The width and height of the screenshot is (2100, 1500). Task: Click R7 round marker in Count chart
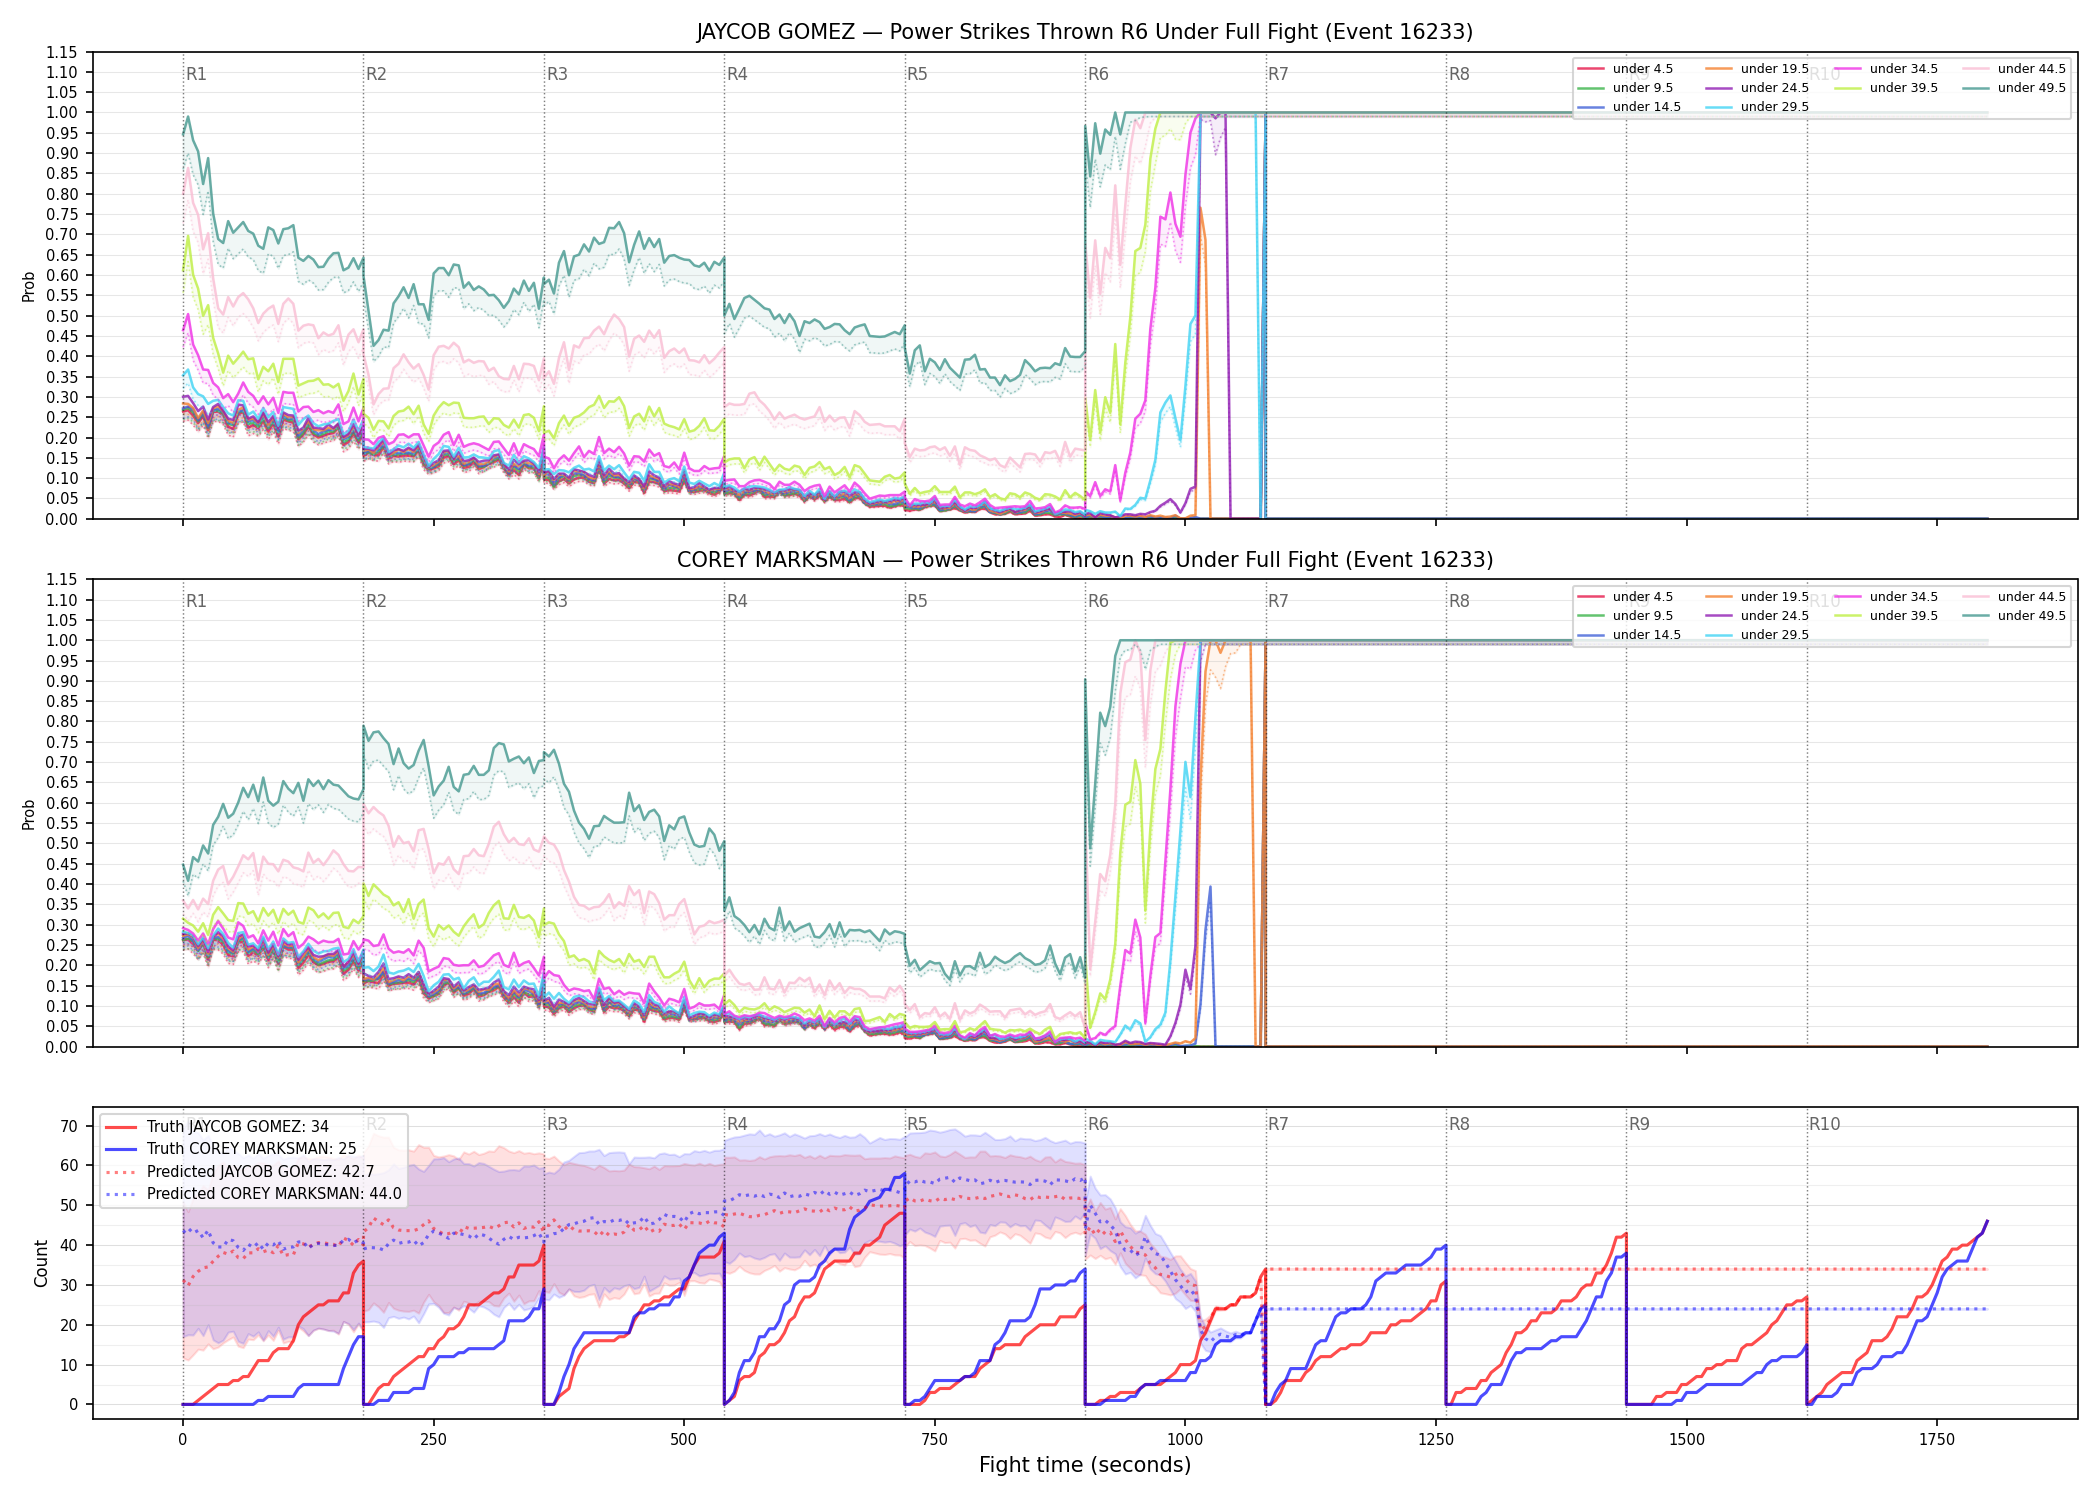pyautogui.click(x=1278, y=1124)
